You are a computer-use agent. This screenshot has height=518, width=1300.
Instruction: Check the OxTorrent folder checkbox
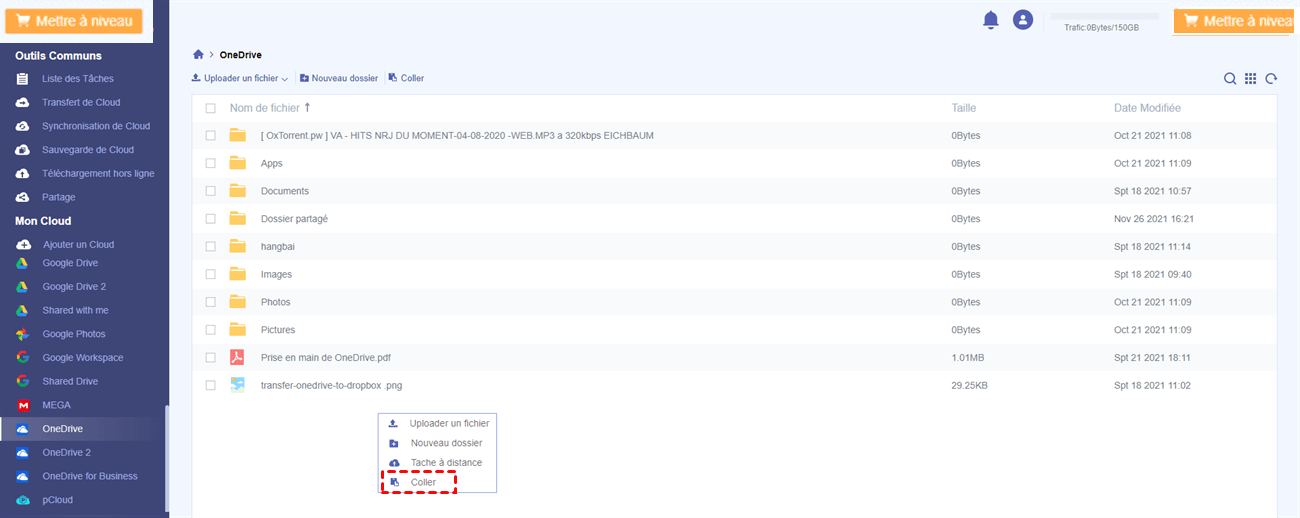[x=210, y=135]
